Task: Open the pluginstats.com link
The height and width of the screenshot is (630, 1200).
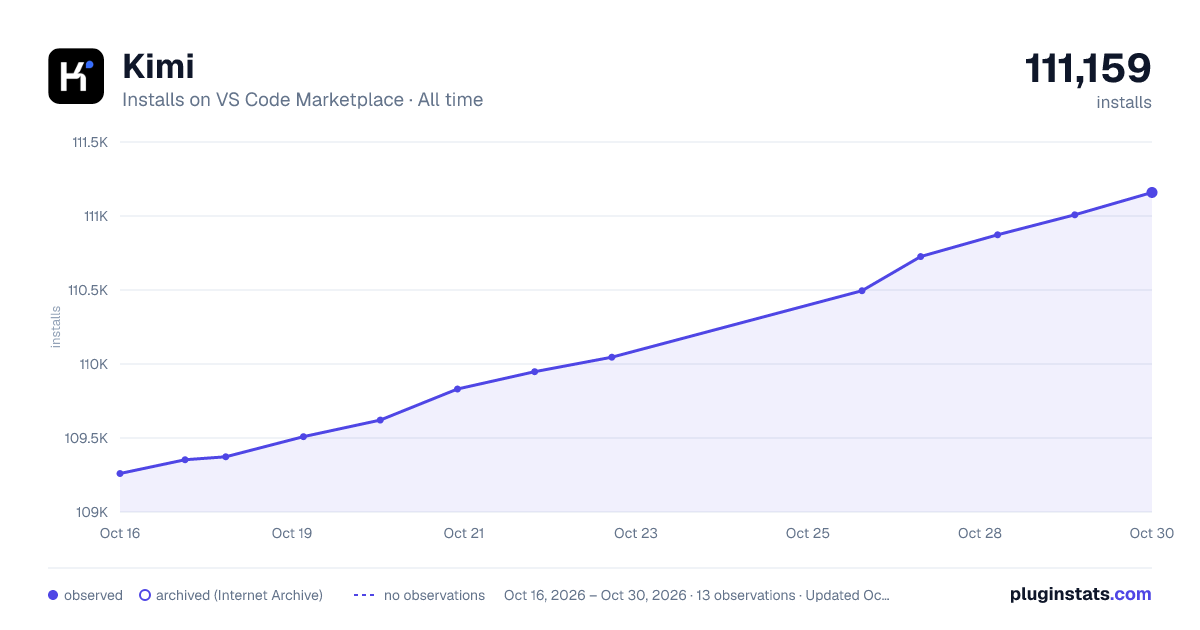Action: 1081,594
